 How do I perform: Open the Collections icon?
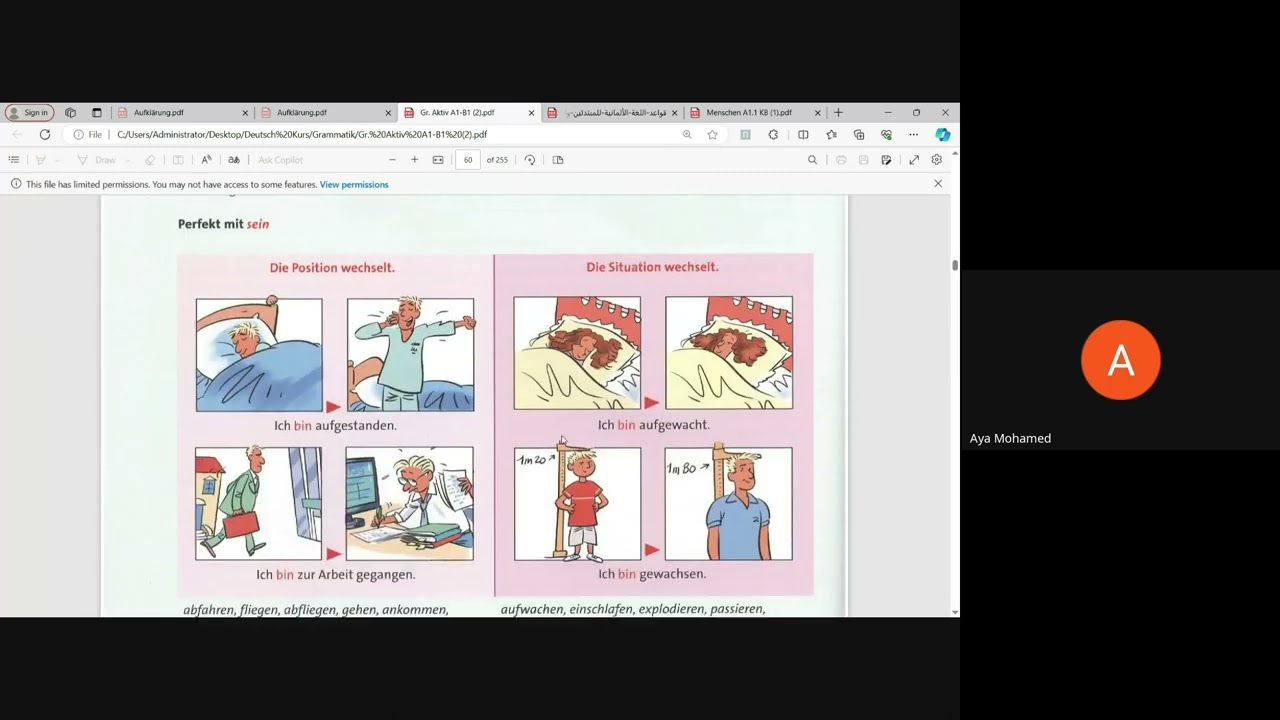point(859,134)
